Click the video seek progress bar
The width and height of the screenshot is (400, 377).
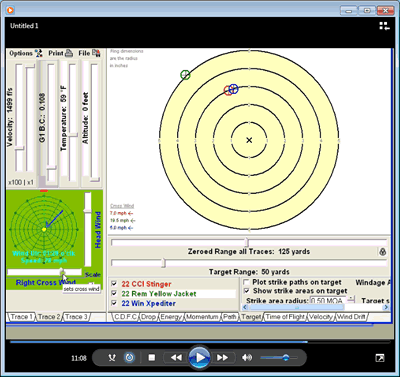pos(200,342)
